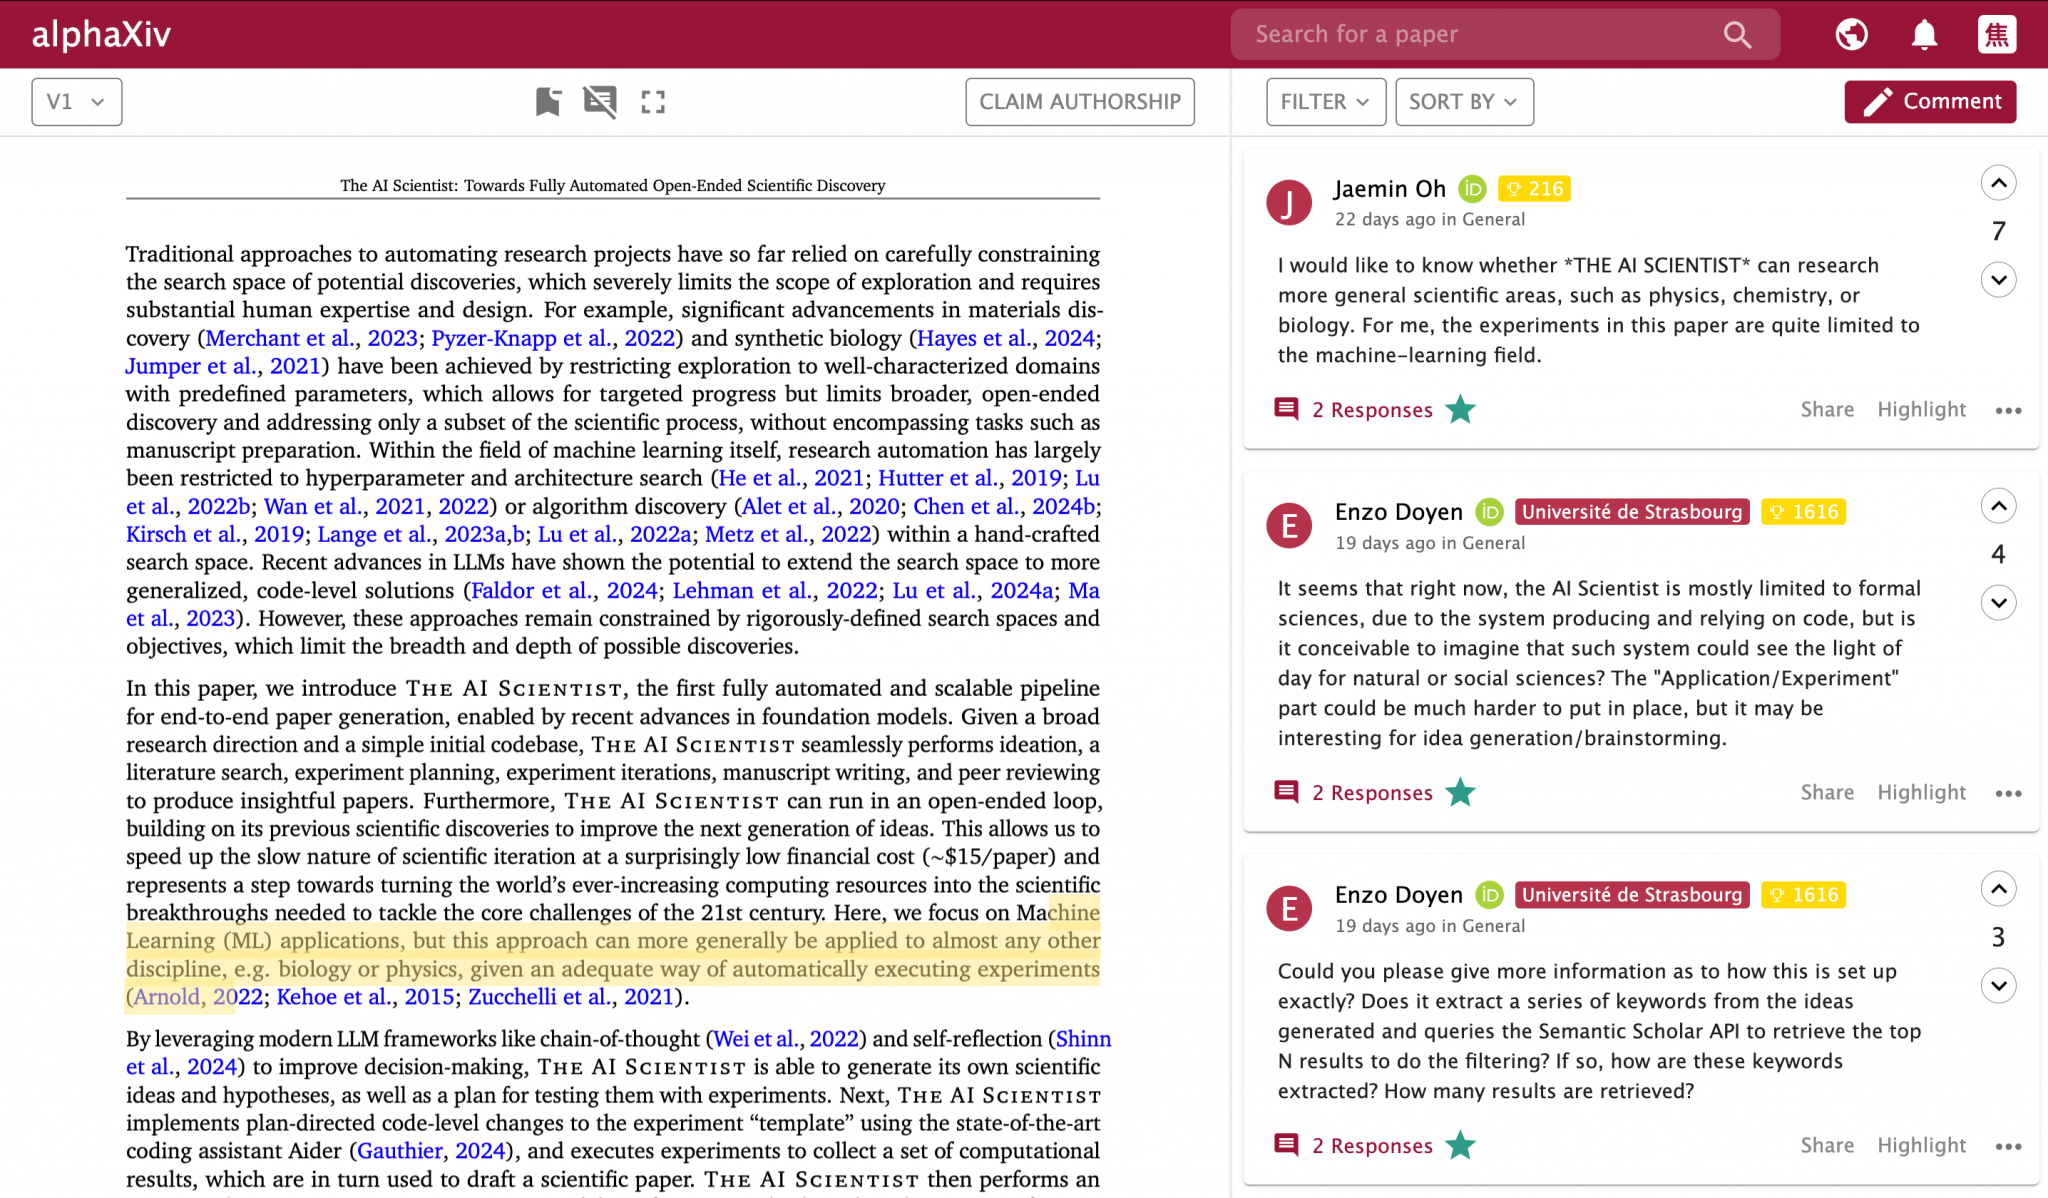2048x1198 pixels.
Task: Click the search magnifier icon
Action: [x=1737, y=35]
